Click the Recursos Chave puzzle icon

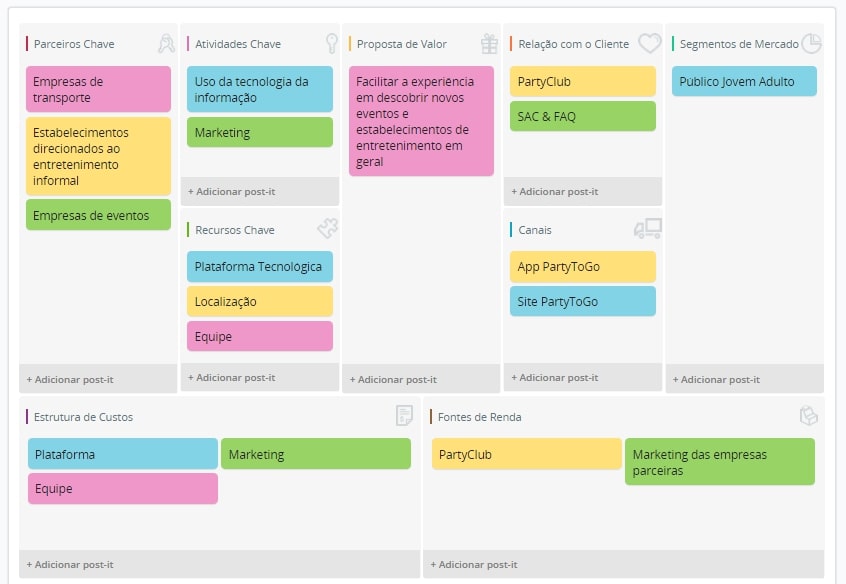tap(327, 229)
